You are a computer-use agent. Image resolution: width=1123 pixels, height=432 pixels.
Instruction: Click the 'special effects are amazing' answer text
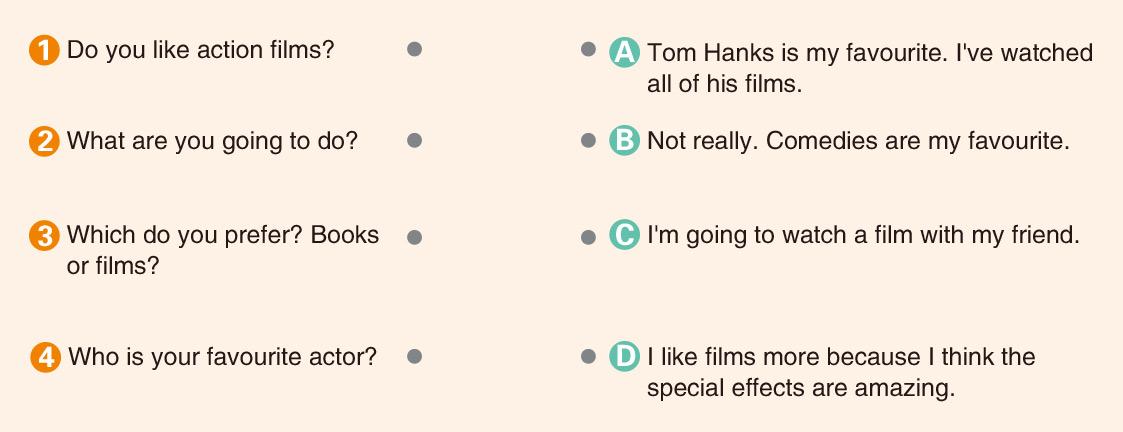pos(841,373)
